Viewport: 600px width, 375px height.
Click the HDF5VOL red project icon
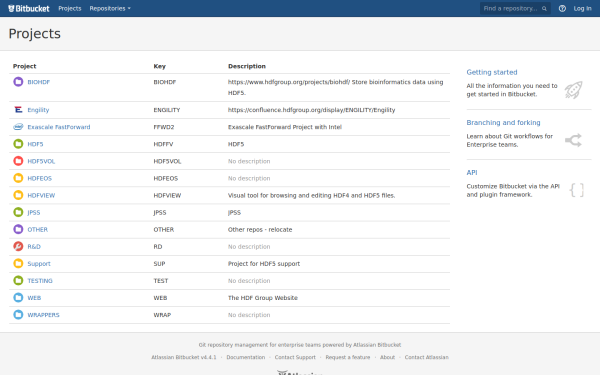click(x=18, y=161)
